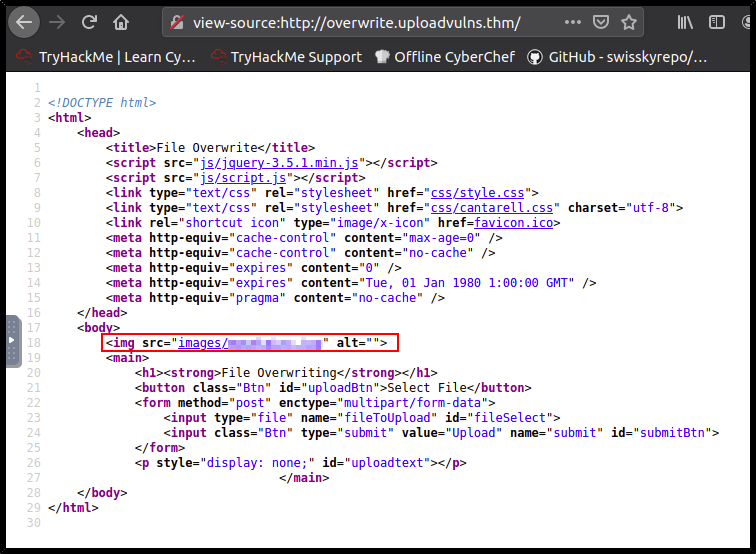The width and height of the screenshot is (756, 554).
Task: Click the 'submitBtn' id value
Action: pyautogui.click(x=672, y=433)
